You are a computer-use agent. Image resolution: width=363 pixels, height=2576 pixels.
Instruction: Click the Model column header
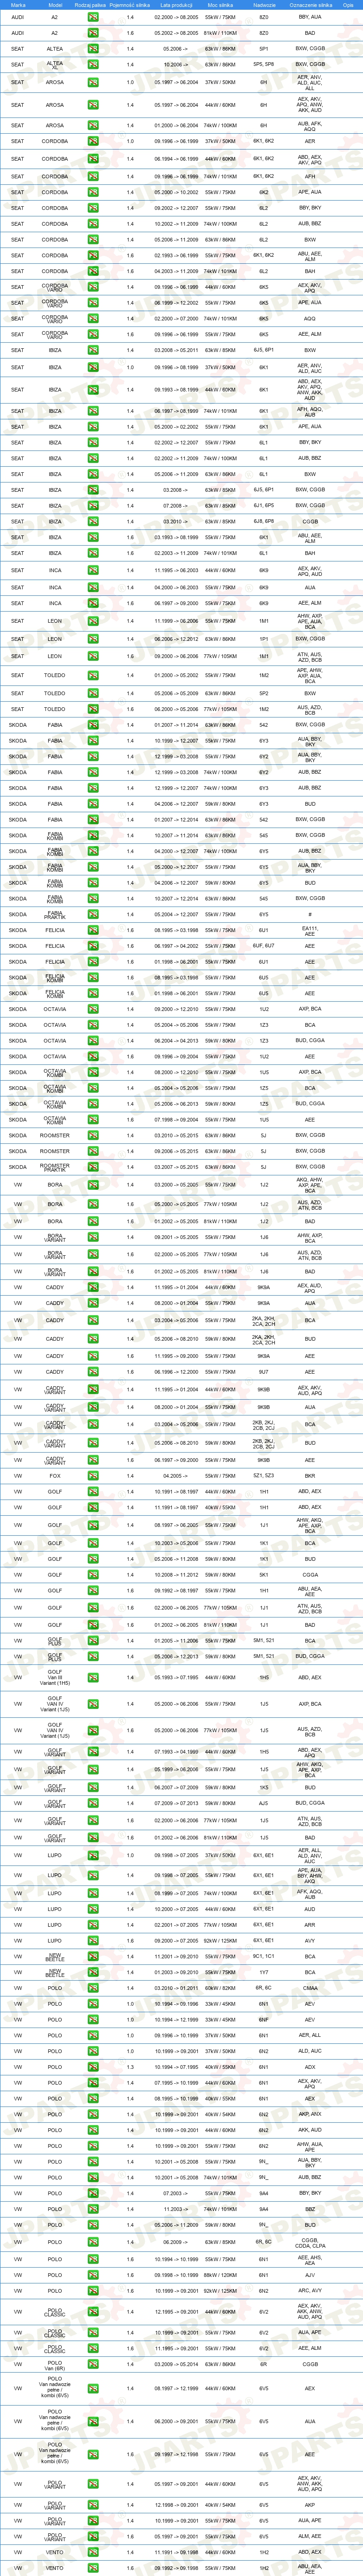pos(54,5)
